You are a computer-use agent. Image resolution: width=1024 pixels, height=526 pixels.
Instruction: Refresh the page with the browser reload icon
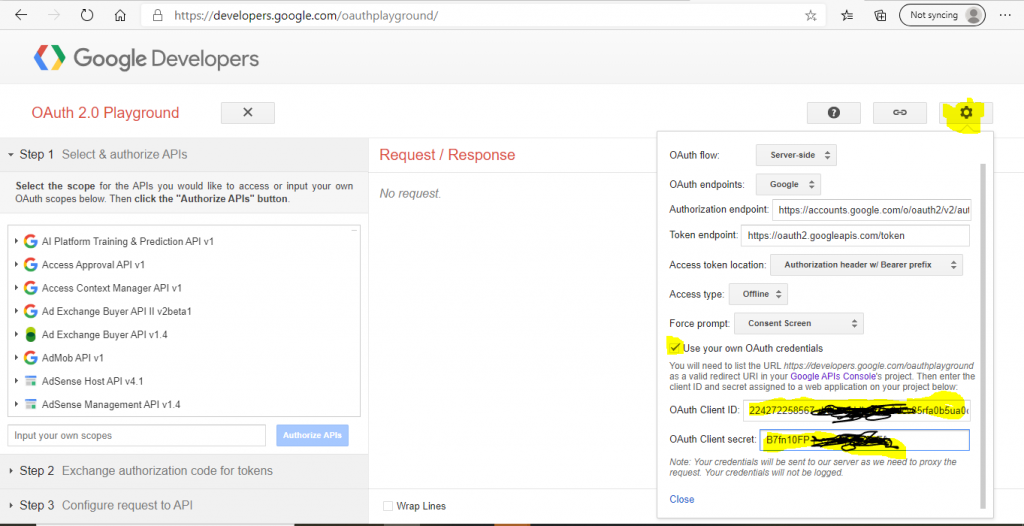[x=87, y=16]
